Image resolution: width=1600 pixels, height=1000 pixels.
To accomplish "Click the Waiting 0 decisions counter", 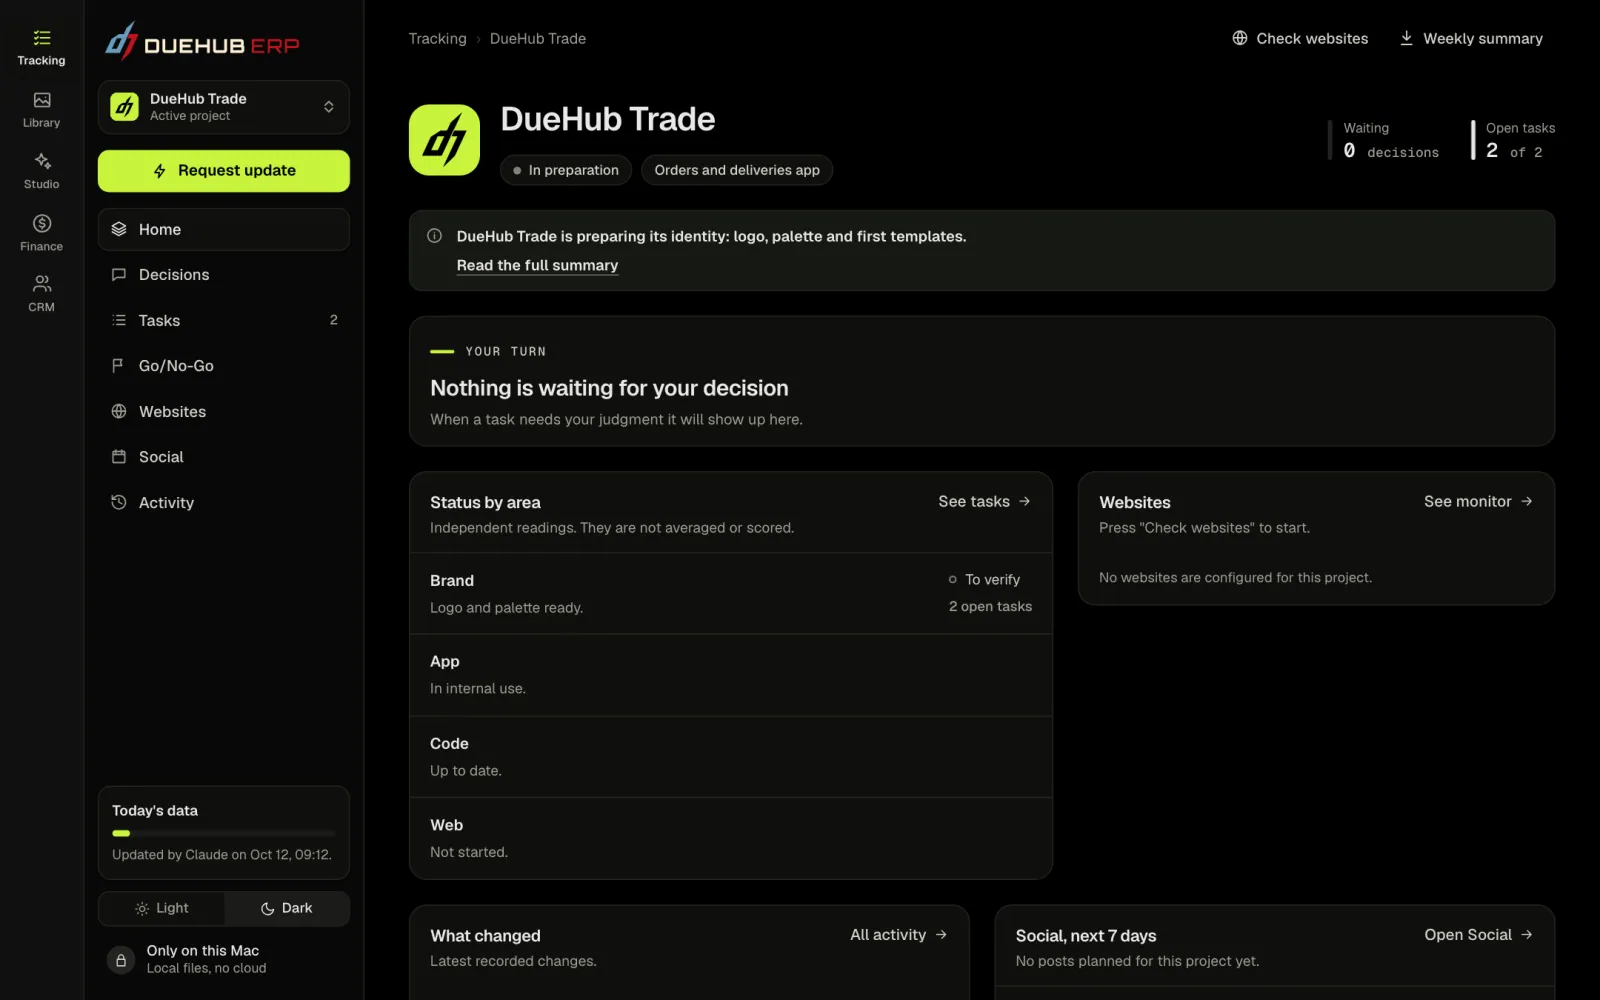I will (x=1385, y=140).
